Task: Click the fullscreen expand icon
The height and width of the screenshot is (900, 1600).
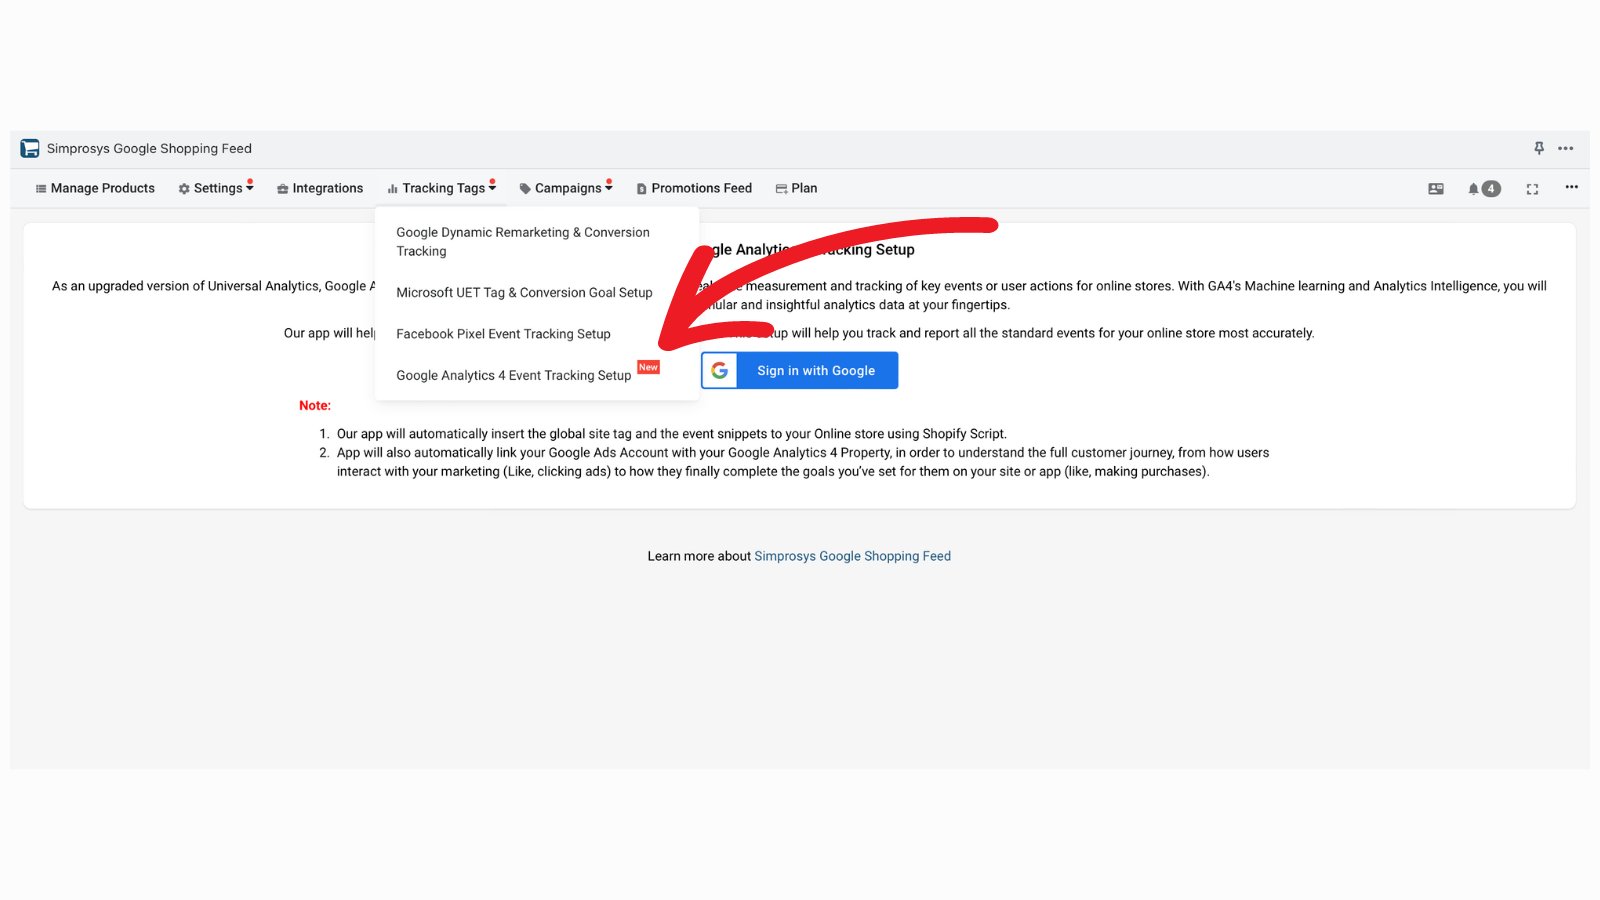Action: pos(1532,188)
